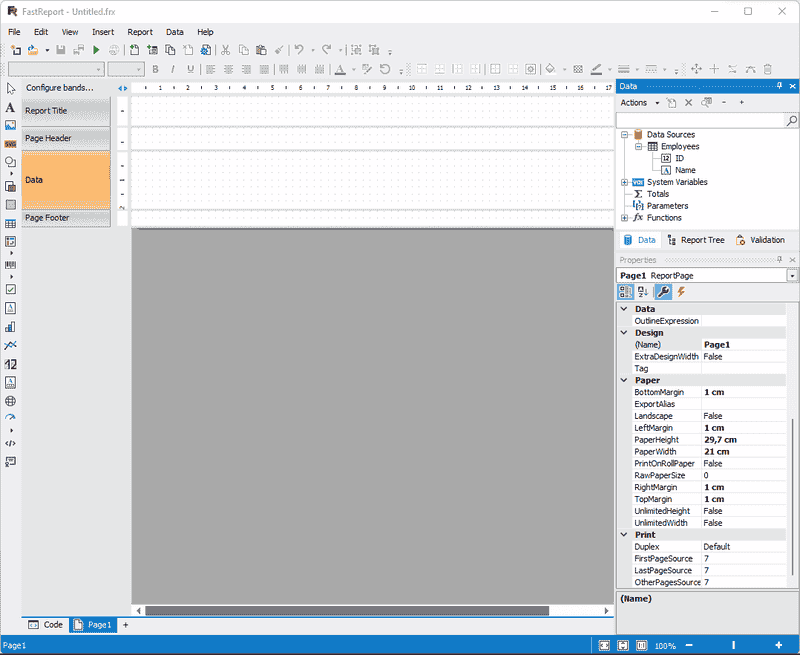Select the Text object tool (letter A)
The height and width of the screenshot is (655, 800).
(x=10, y=108)
